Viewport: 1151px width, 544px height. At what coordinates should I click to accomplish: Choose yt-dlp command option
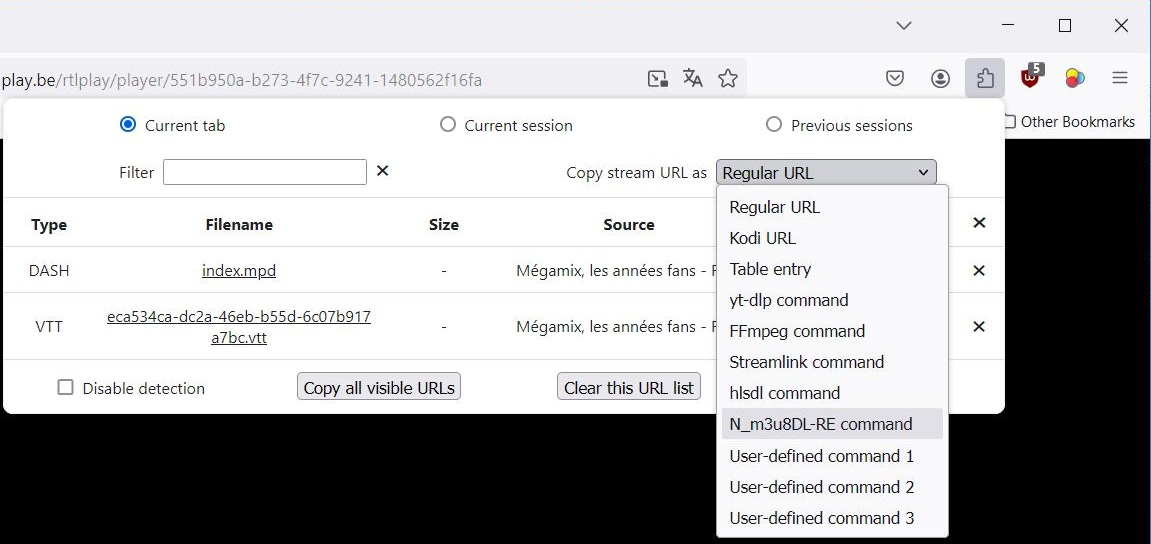click(789, 300)
